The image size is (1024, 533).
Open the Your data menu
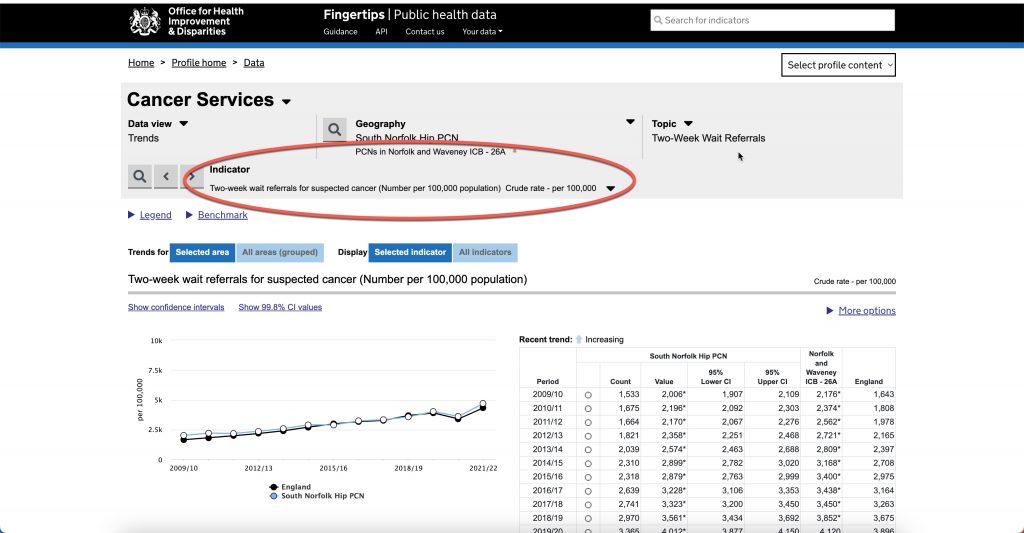pyautogui.click(x=482, y=31)
